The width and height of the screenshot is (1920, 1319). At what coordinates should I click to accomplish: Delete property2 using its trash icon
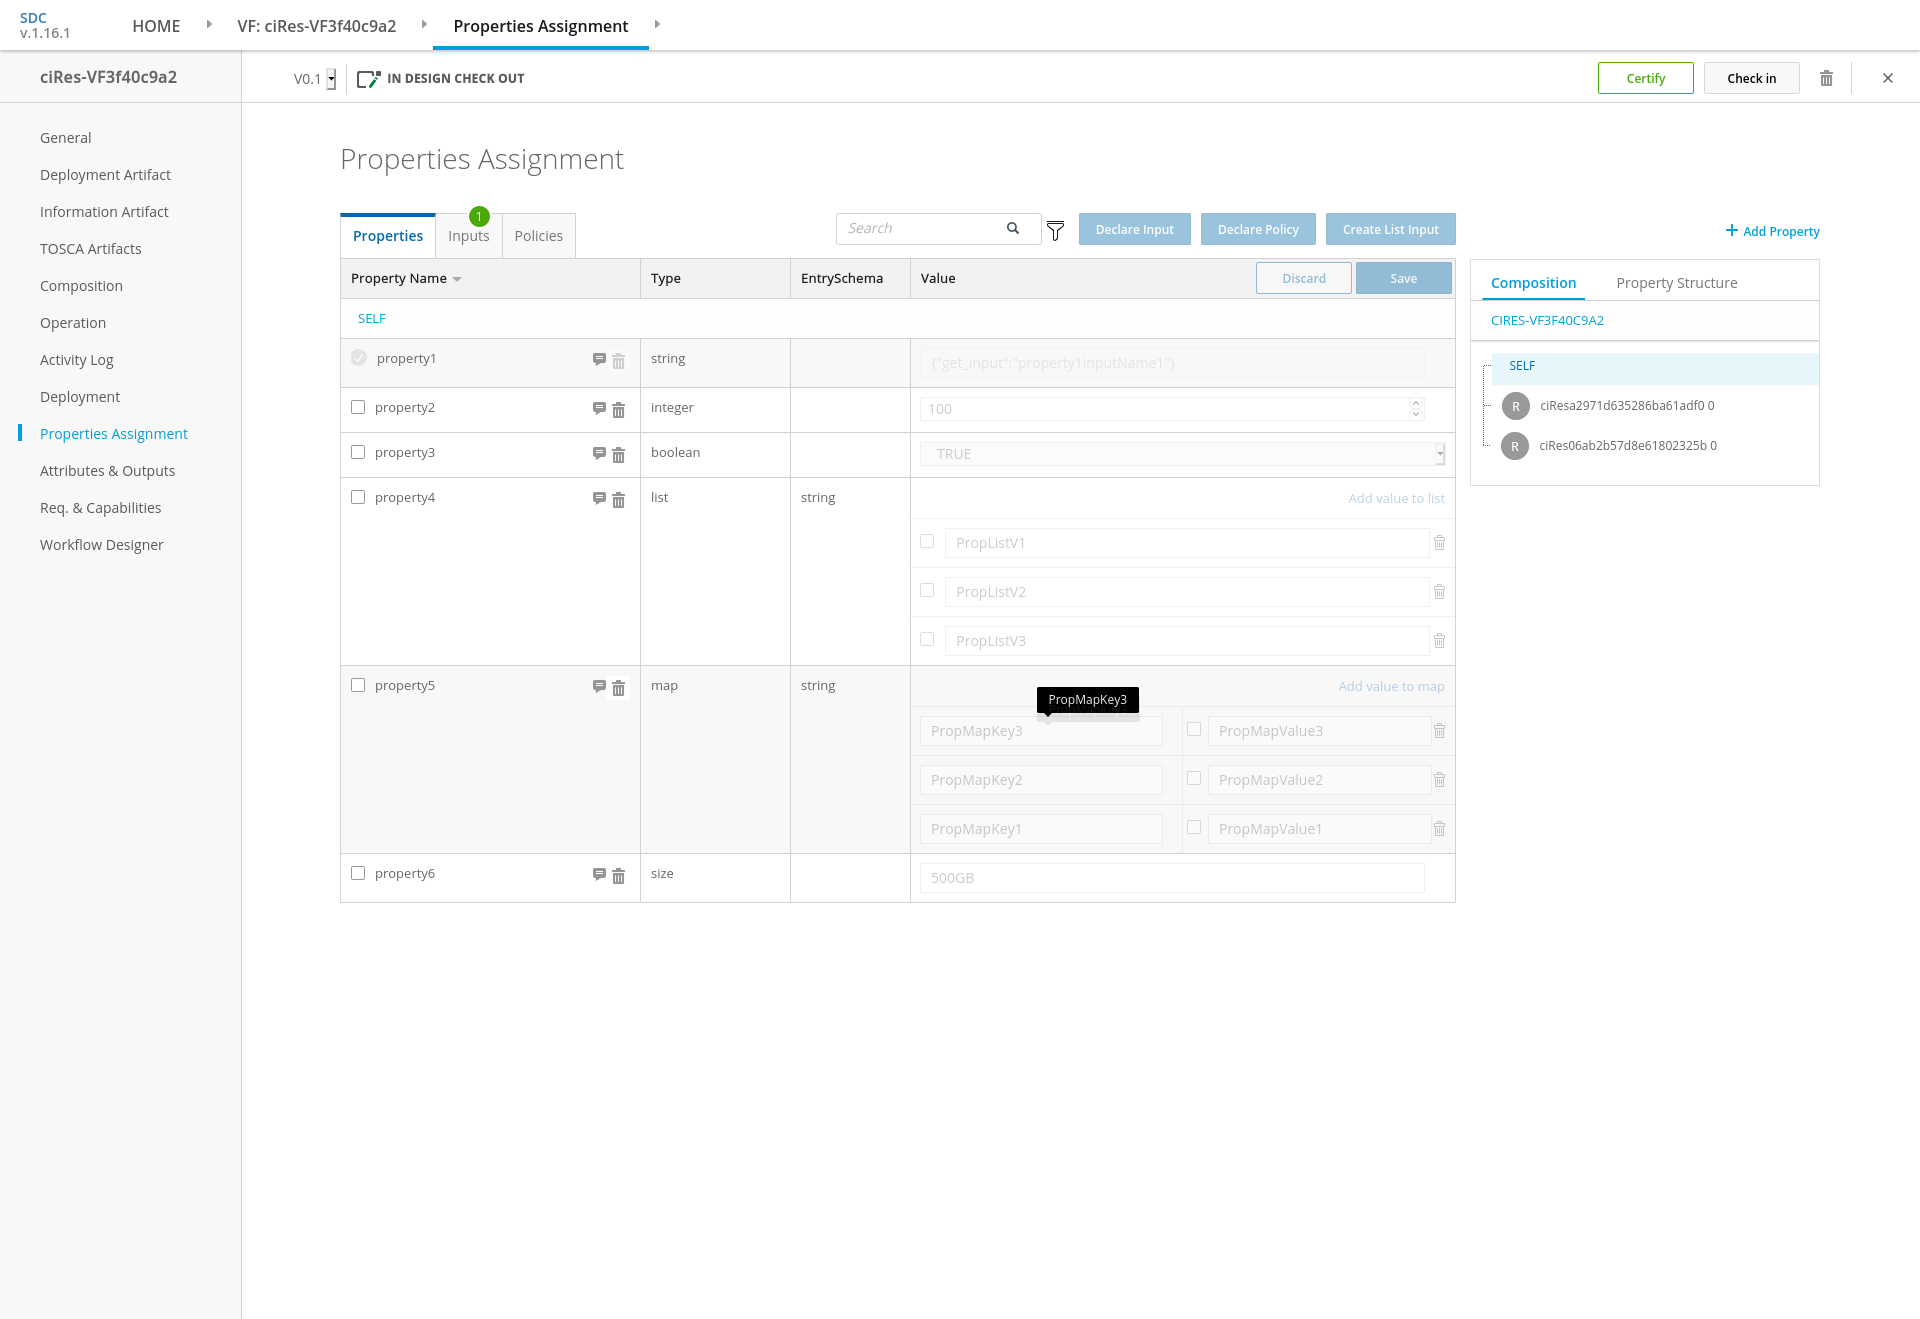pyautogui.click(x=618, y=410)
